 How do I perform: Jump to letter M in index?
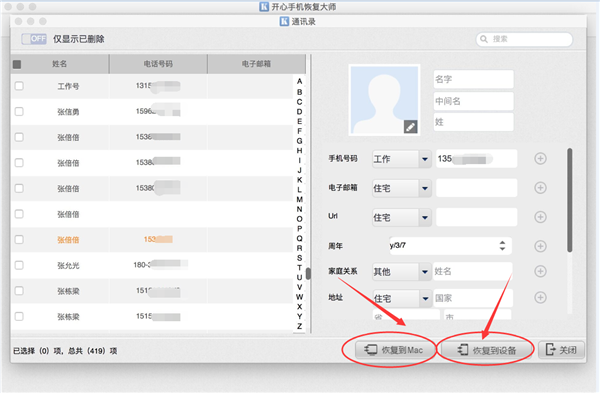tap(299, 199)
